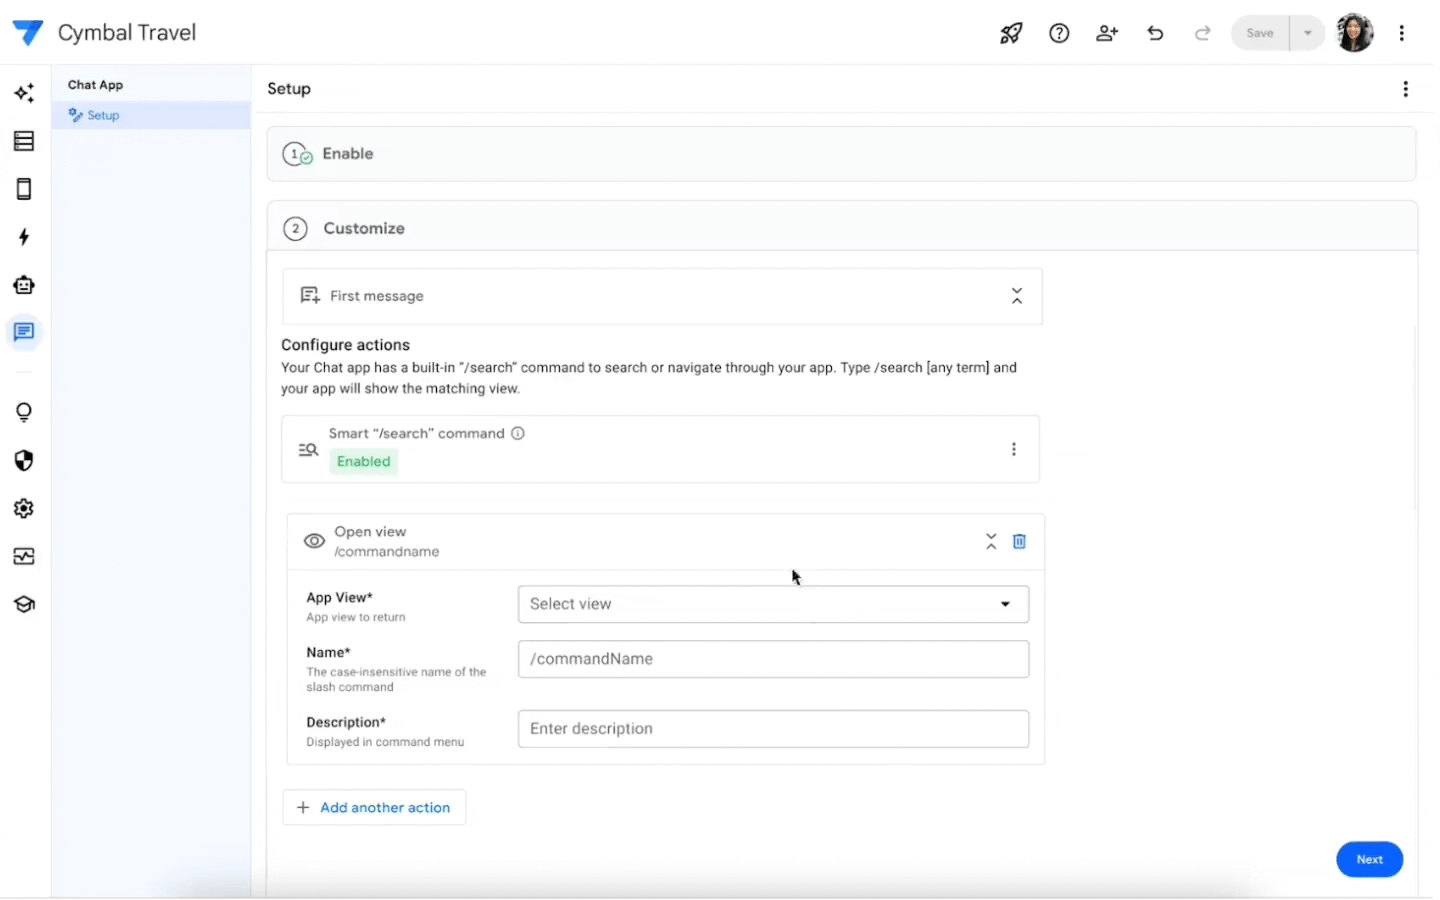Open the Automation bot icon in sidebar
The image size is (1440, 900).
tap(24, 285)
